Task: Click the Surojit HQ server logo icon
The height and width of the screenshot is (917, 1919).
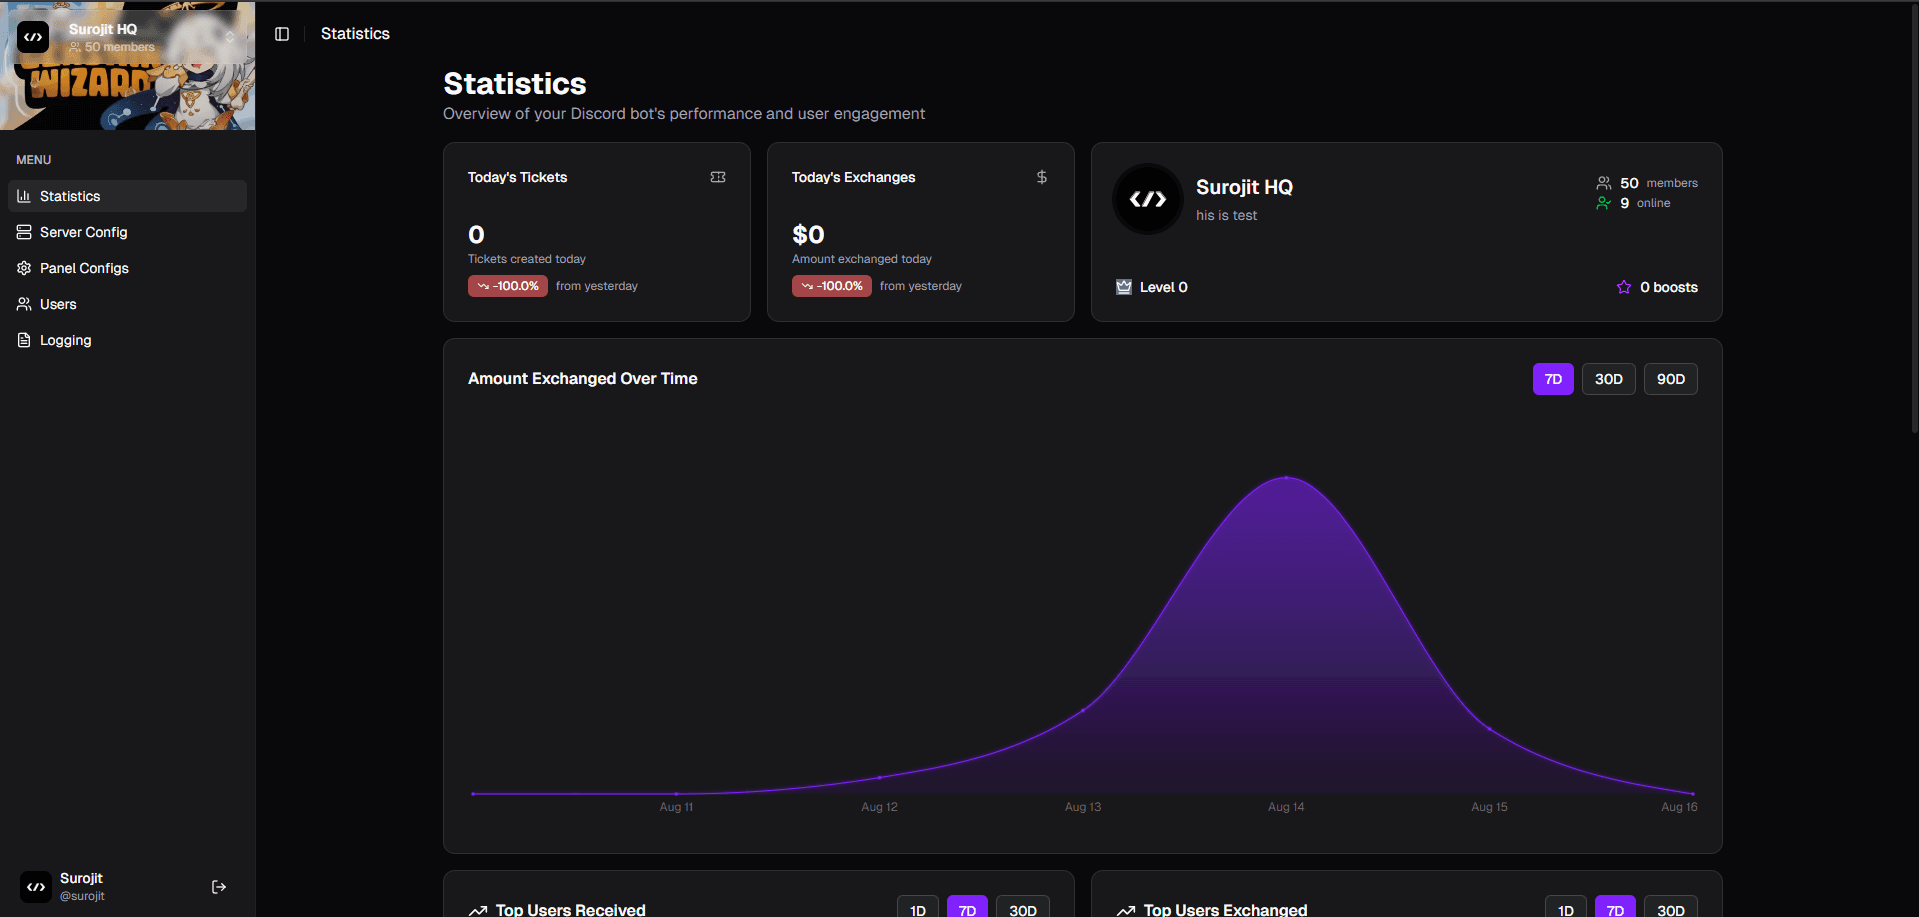Action: pos(1147,199)
